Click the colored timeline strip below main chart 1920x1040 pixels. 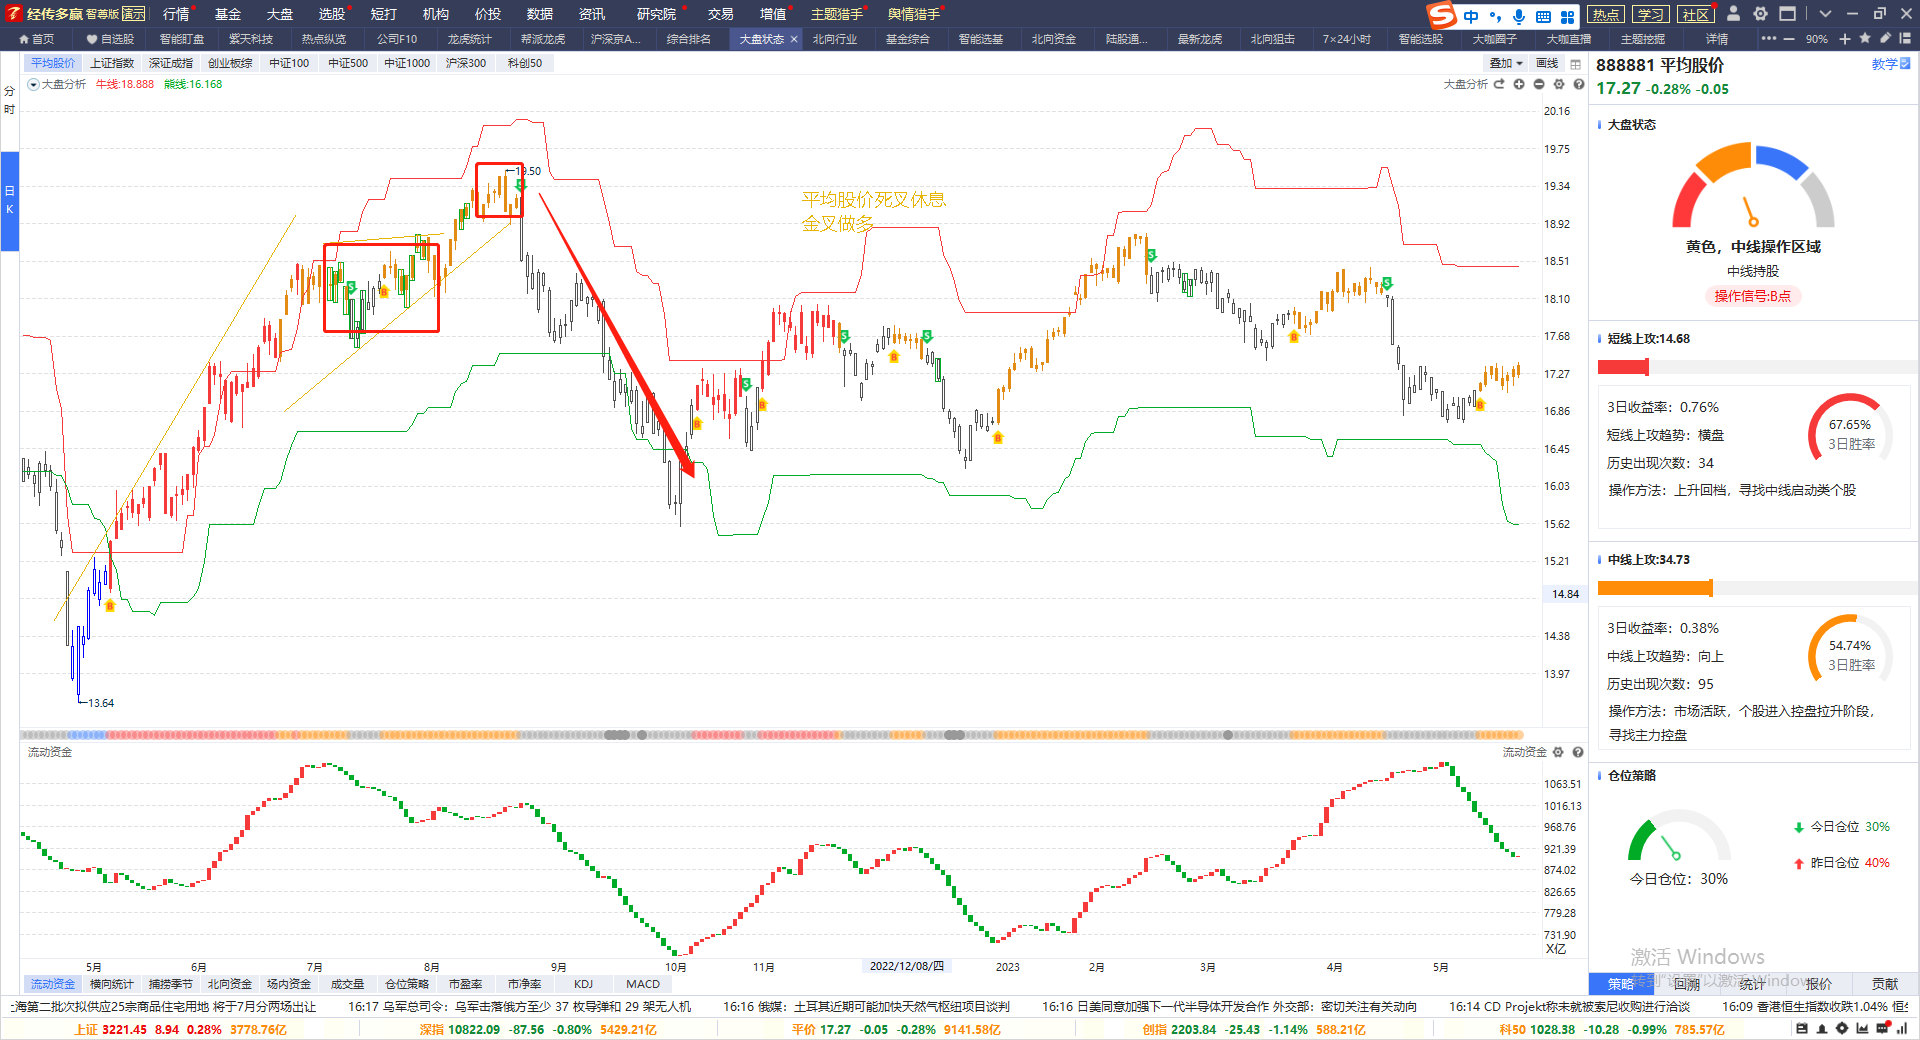pyautogui.click(x=771, y=735)
